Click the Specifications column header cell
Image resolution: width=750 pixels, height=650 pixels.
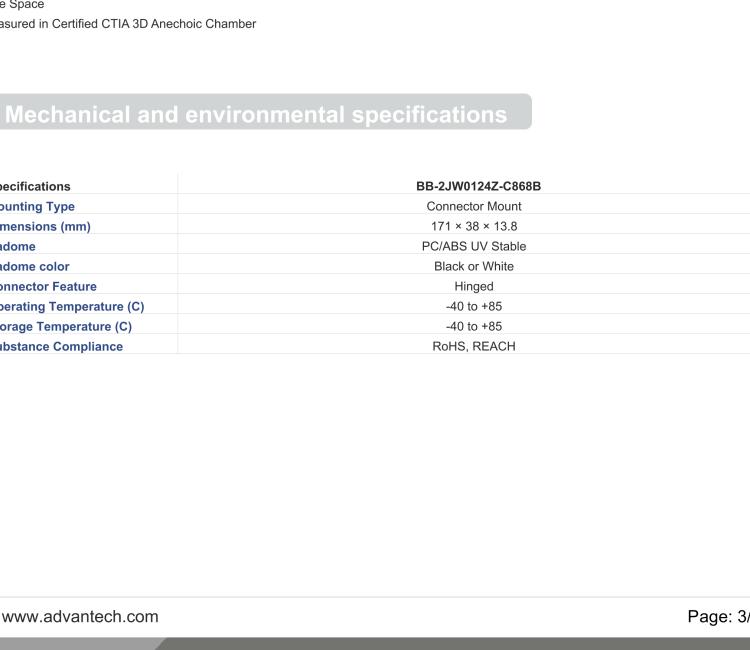pos(36,186)
